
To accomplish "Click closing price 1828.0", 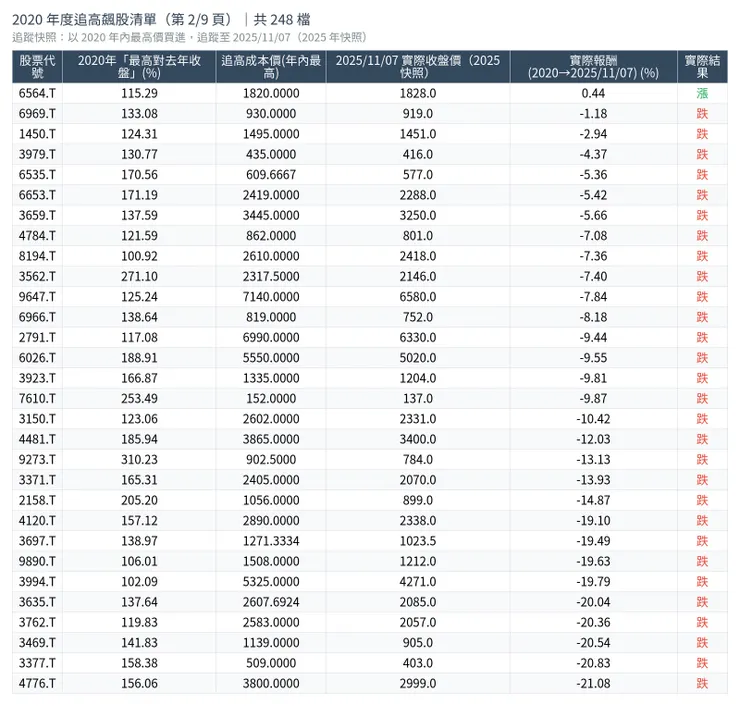I will 418,93.
